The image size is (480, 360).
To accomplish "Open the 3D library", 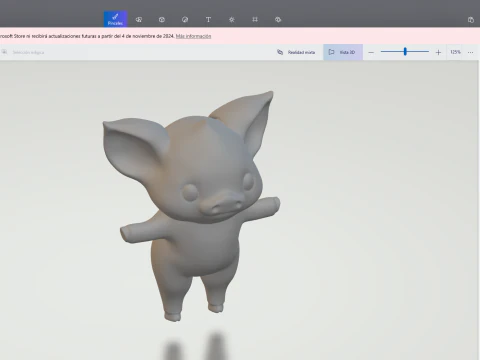I will point(278,20).
